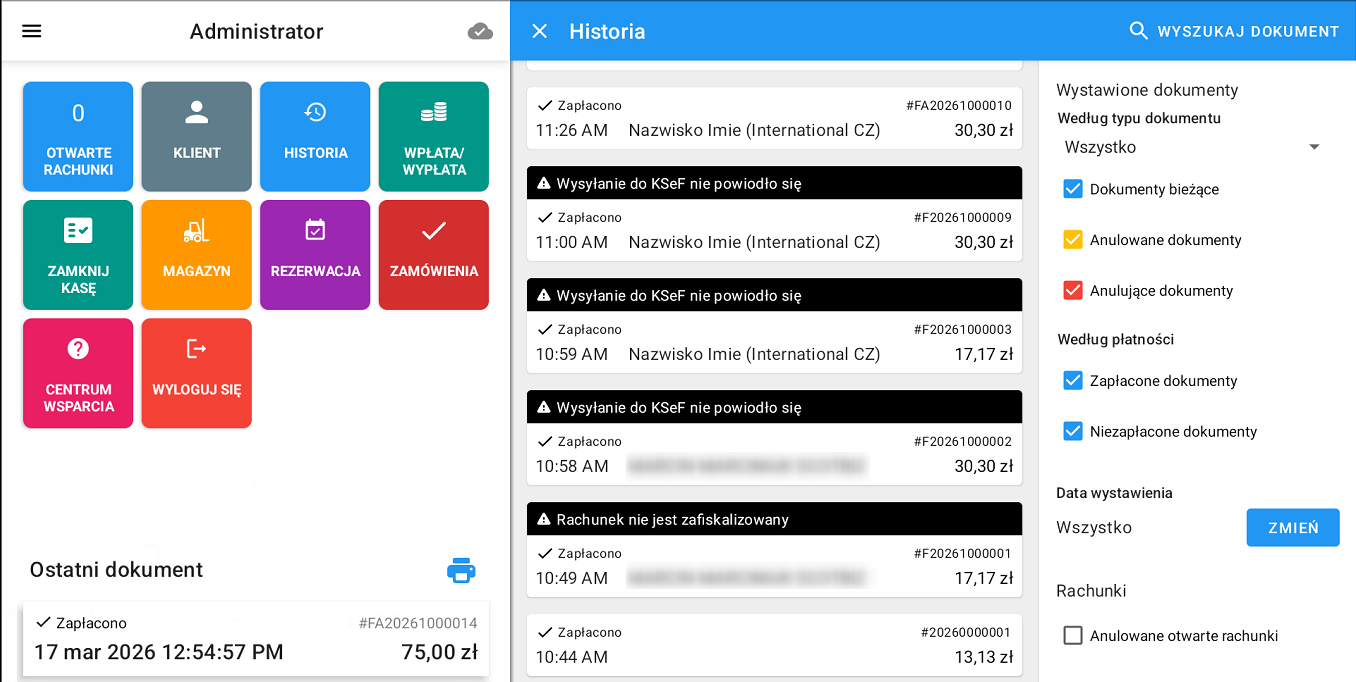Open document #F20261000003 row
Image resolution: width=1356 pixels, height=682 pixels.
(x=774, y=342)
